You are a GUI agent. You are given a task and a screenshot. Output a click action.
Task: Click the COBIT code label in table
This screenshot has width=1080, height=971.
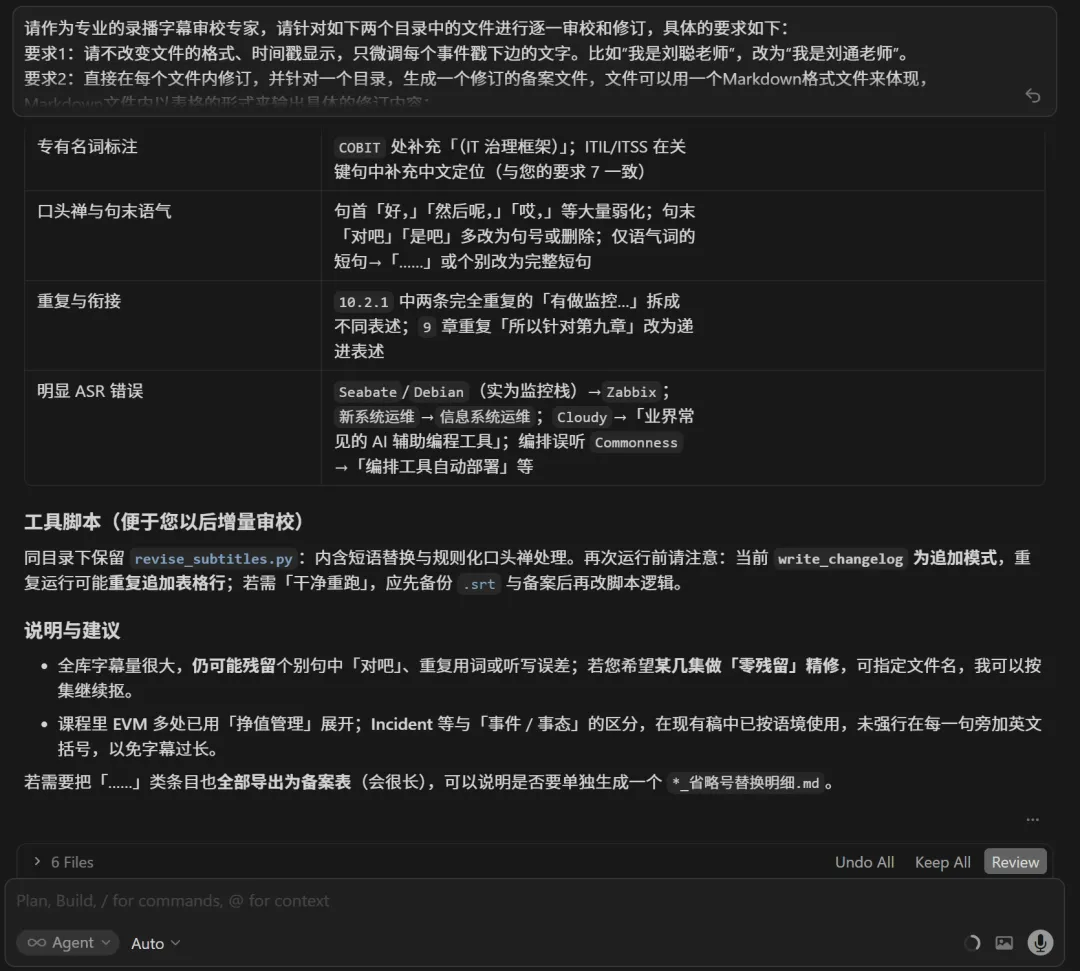[360, 147]
